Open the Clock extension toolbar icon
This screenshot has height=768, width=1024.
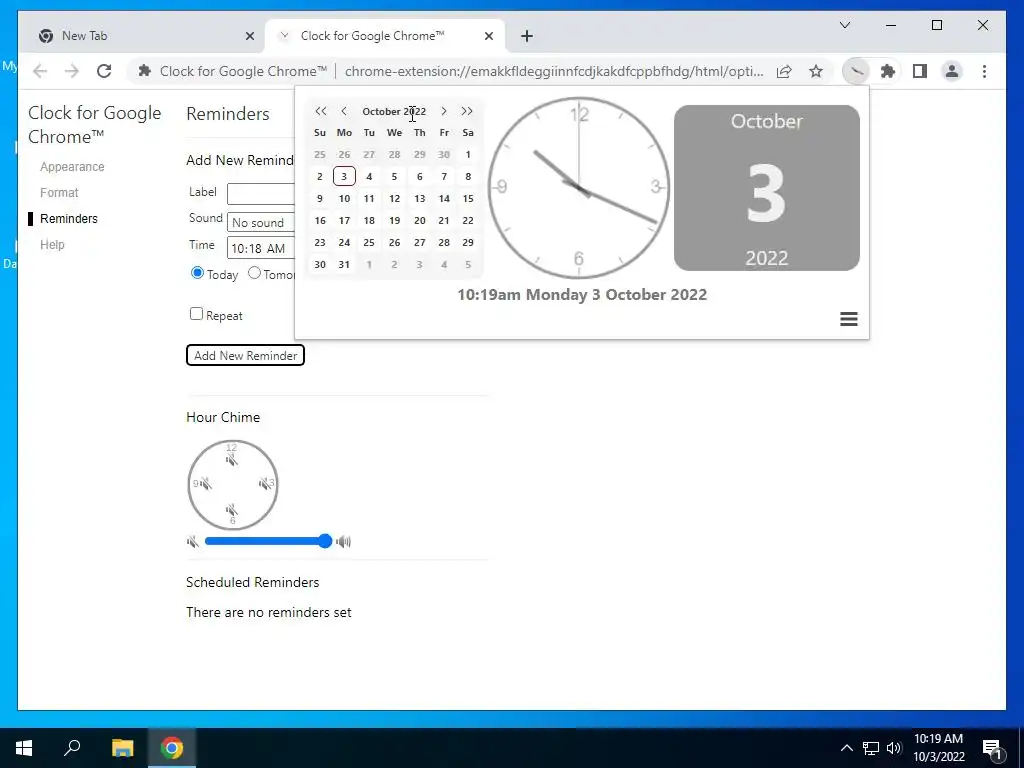point(856,71)
